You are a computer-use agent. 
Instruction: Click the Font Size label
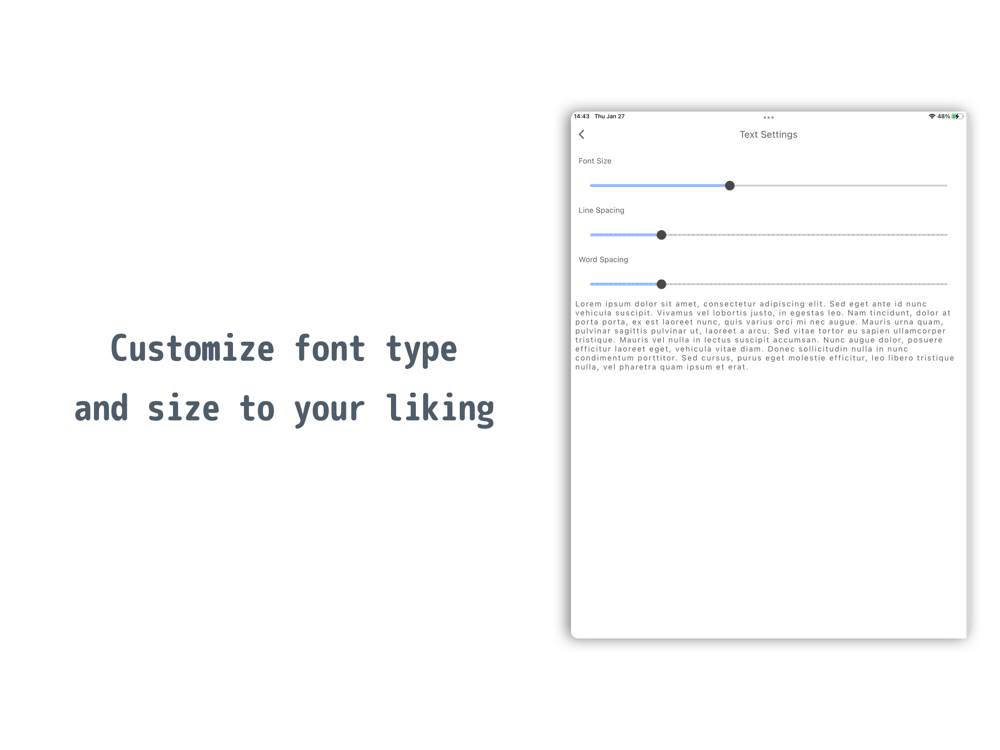[x=595, y=161]
